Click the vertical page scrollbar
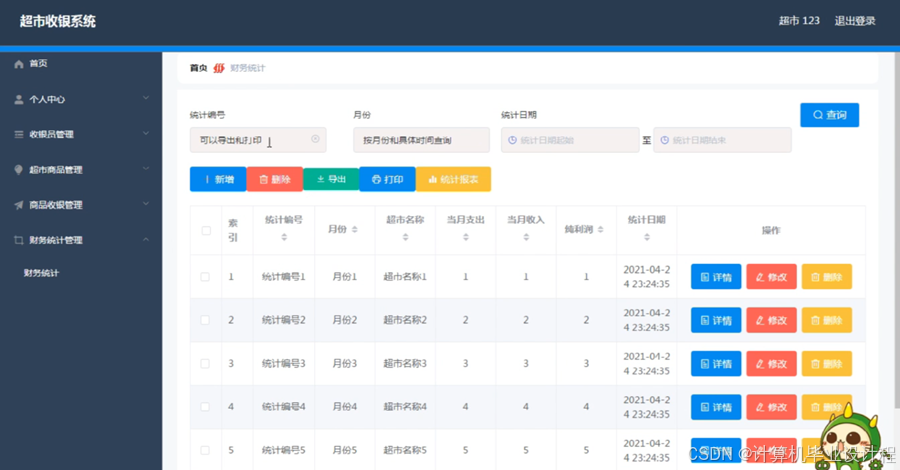900x470 pixels. pyautogui.click(x=897, y=230)
